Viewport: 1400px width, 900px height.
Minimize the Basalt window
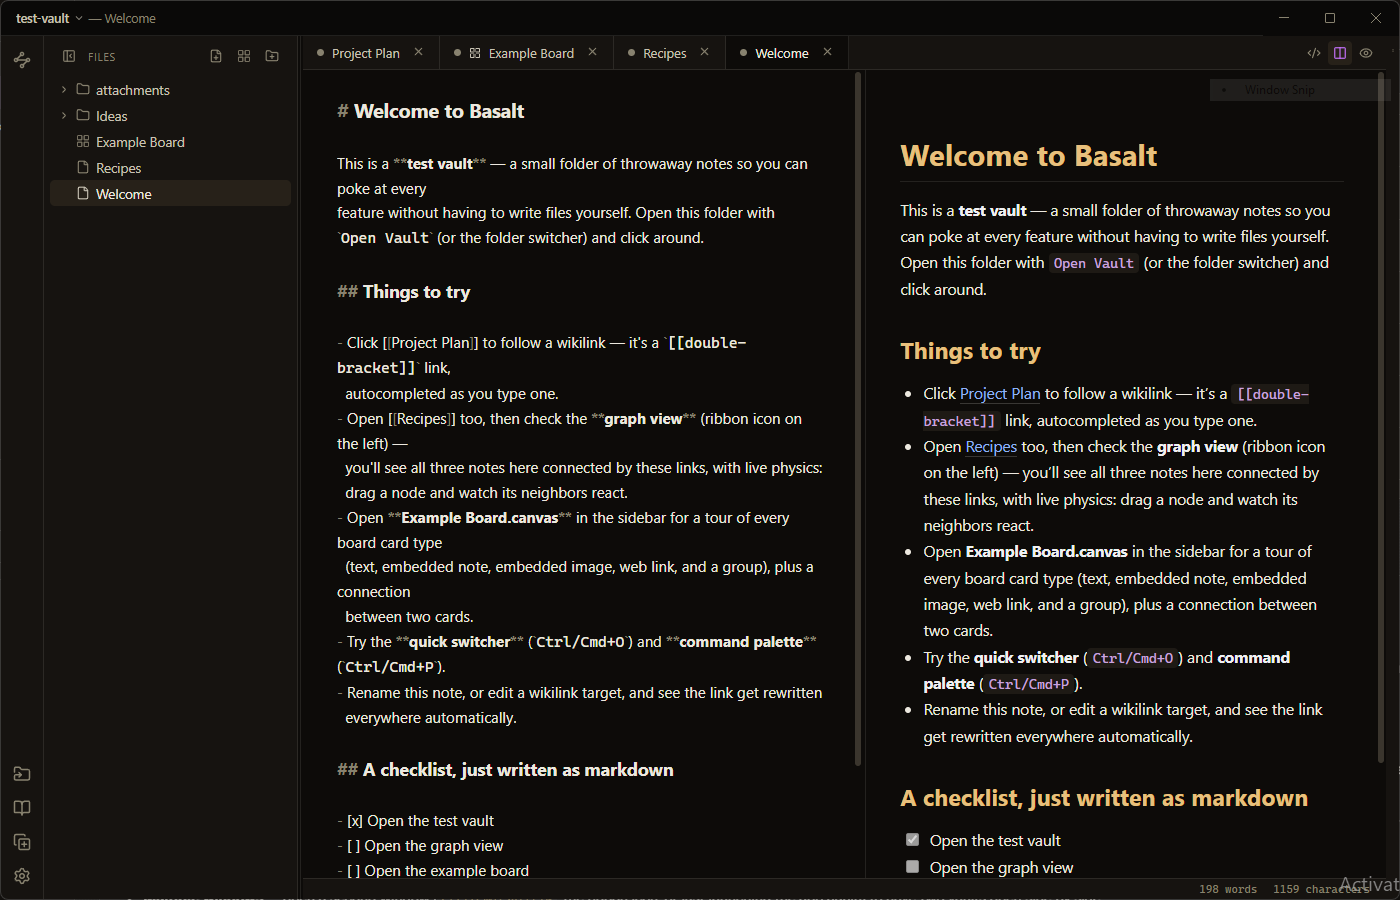tap(1284, 18)
